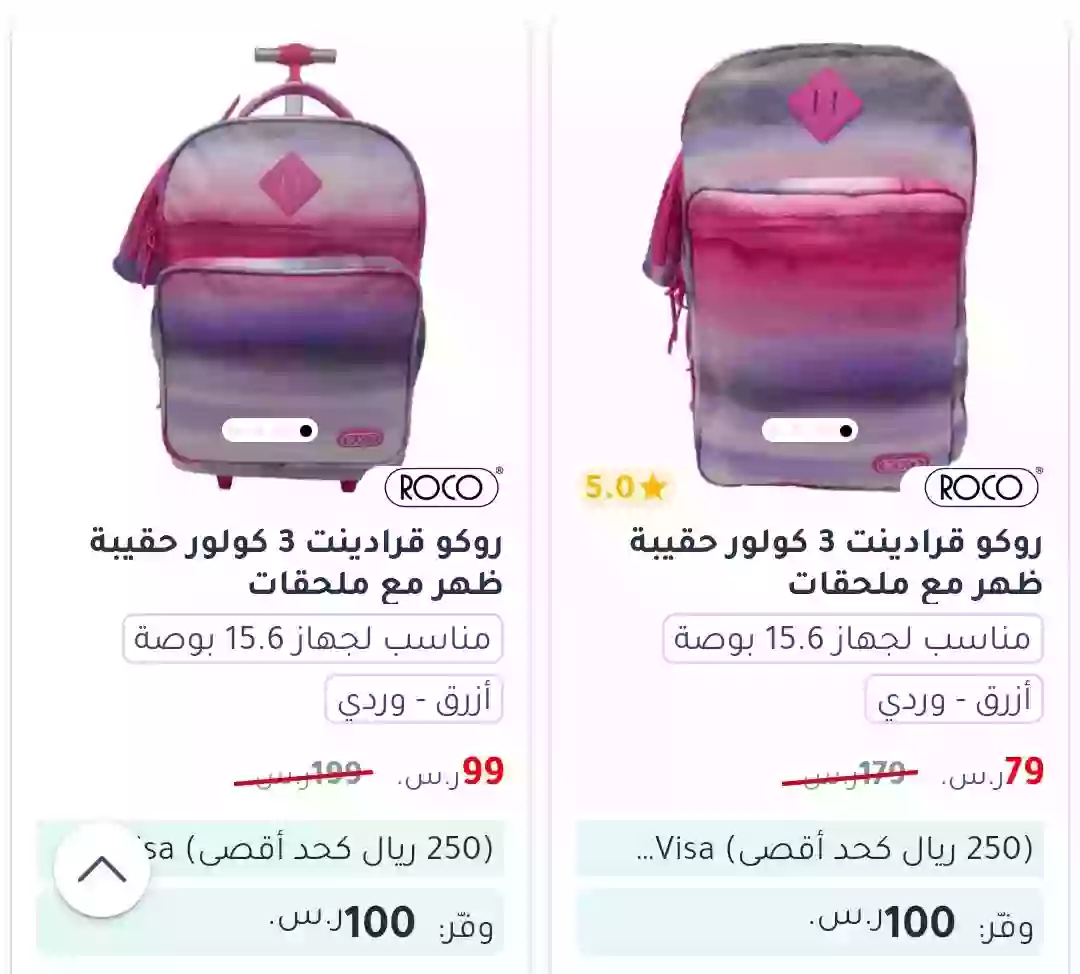Select أزرق - وردي color tag on trolley bag

[414, 699]
